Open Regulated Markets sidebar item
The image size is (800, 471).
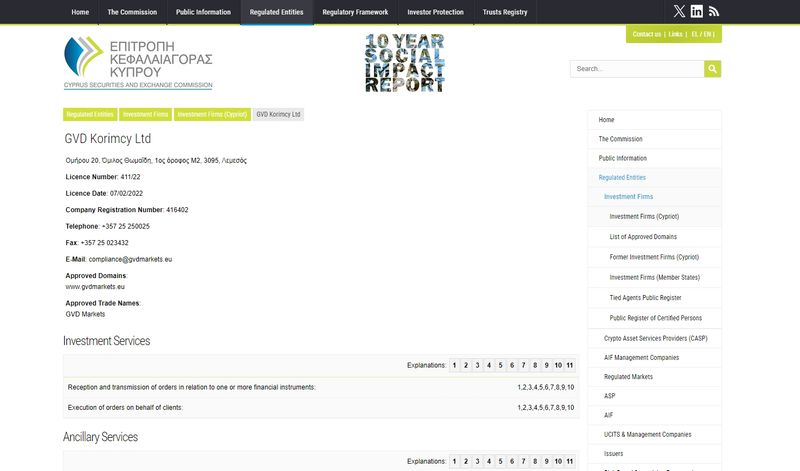click(655, 377)
